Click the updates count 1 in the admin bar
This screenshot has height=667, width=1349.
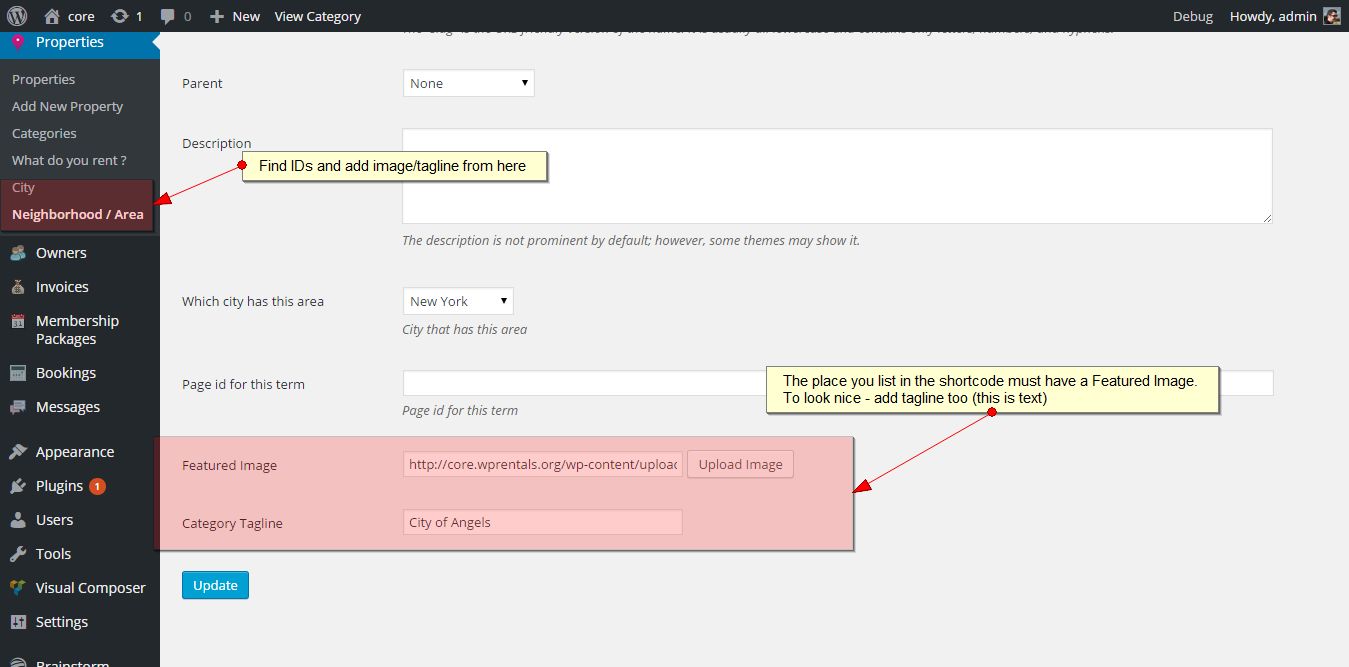139,16
